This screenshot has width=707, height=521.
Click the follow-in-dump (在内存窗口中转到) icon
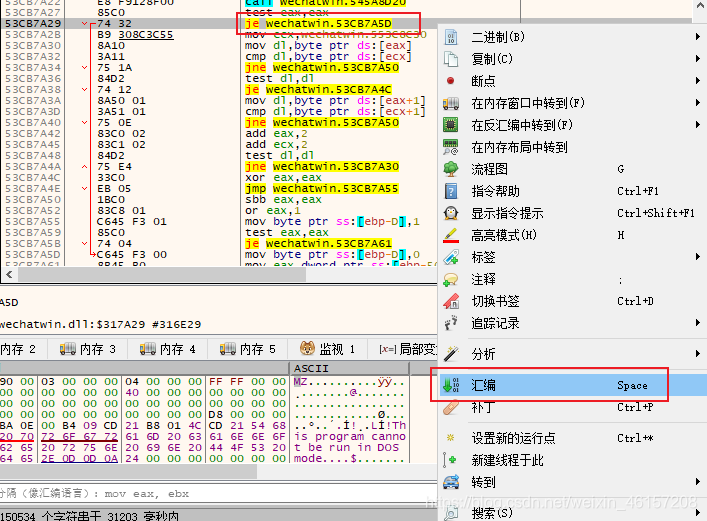coord(450,103)
